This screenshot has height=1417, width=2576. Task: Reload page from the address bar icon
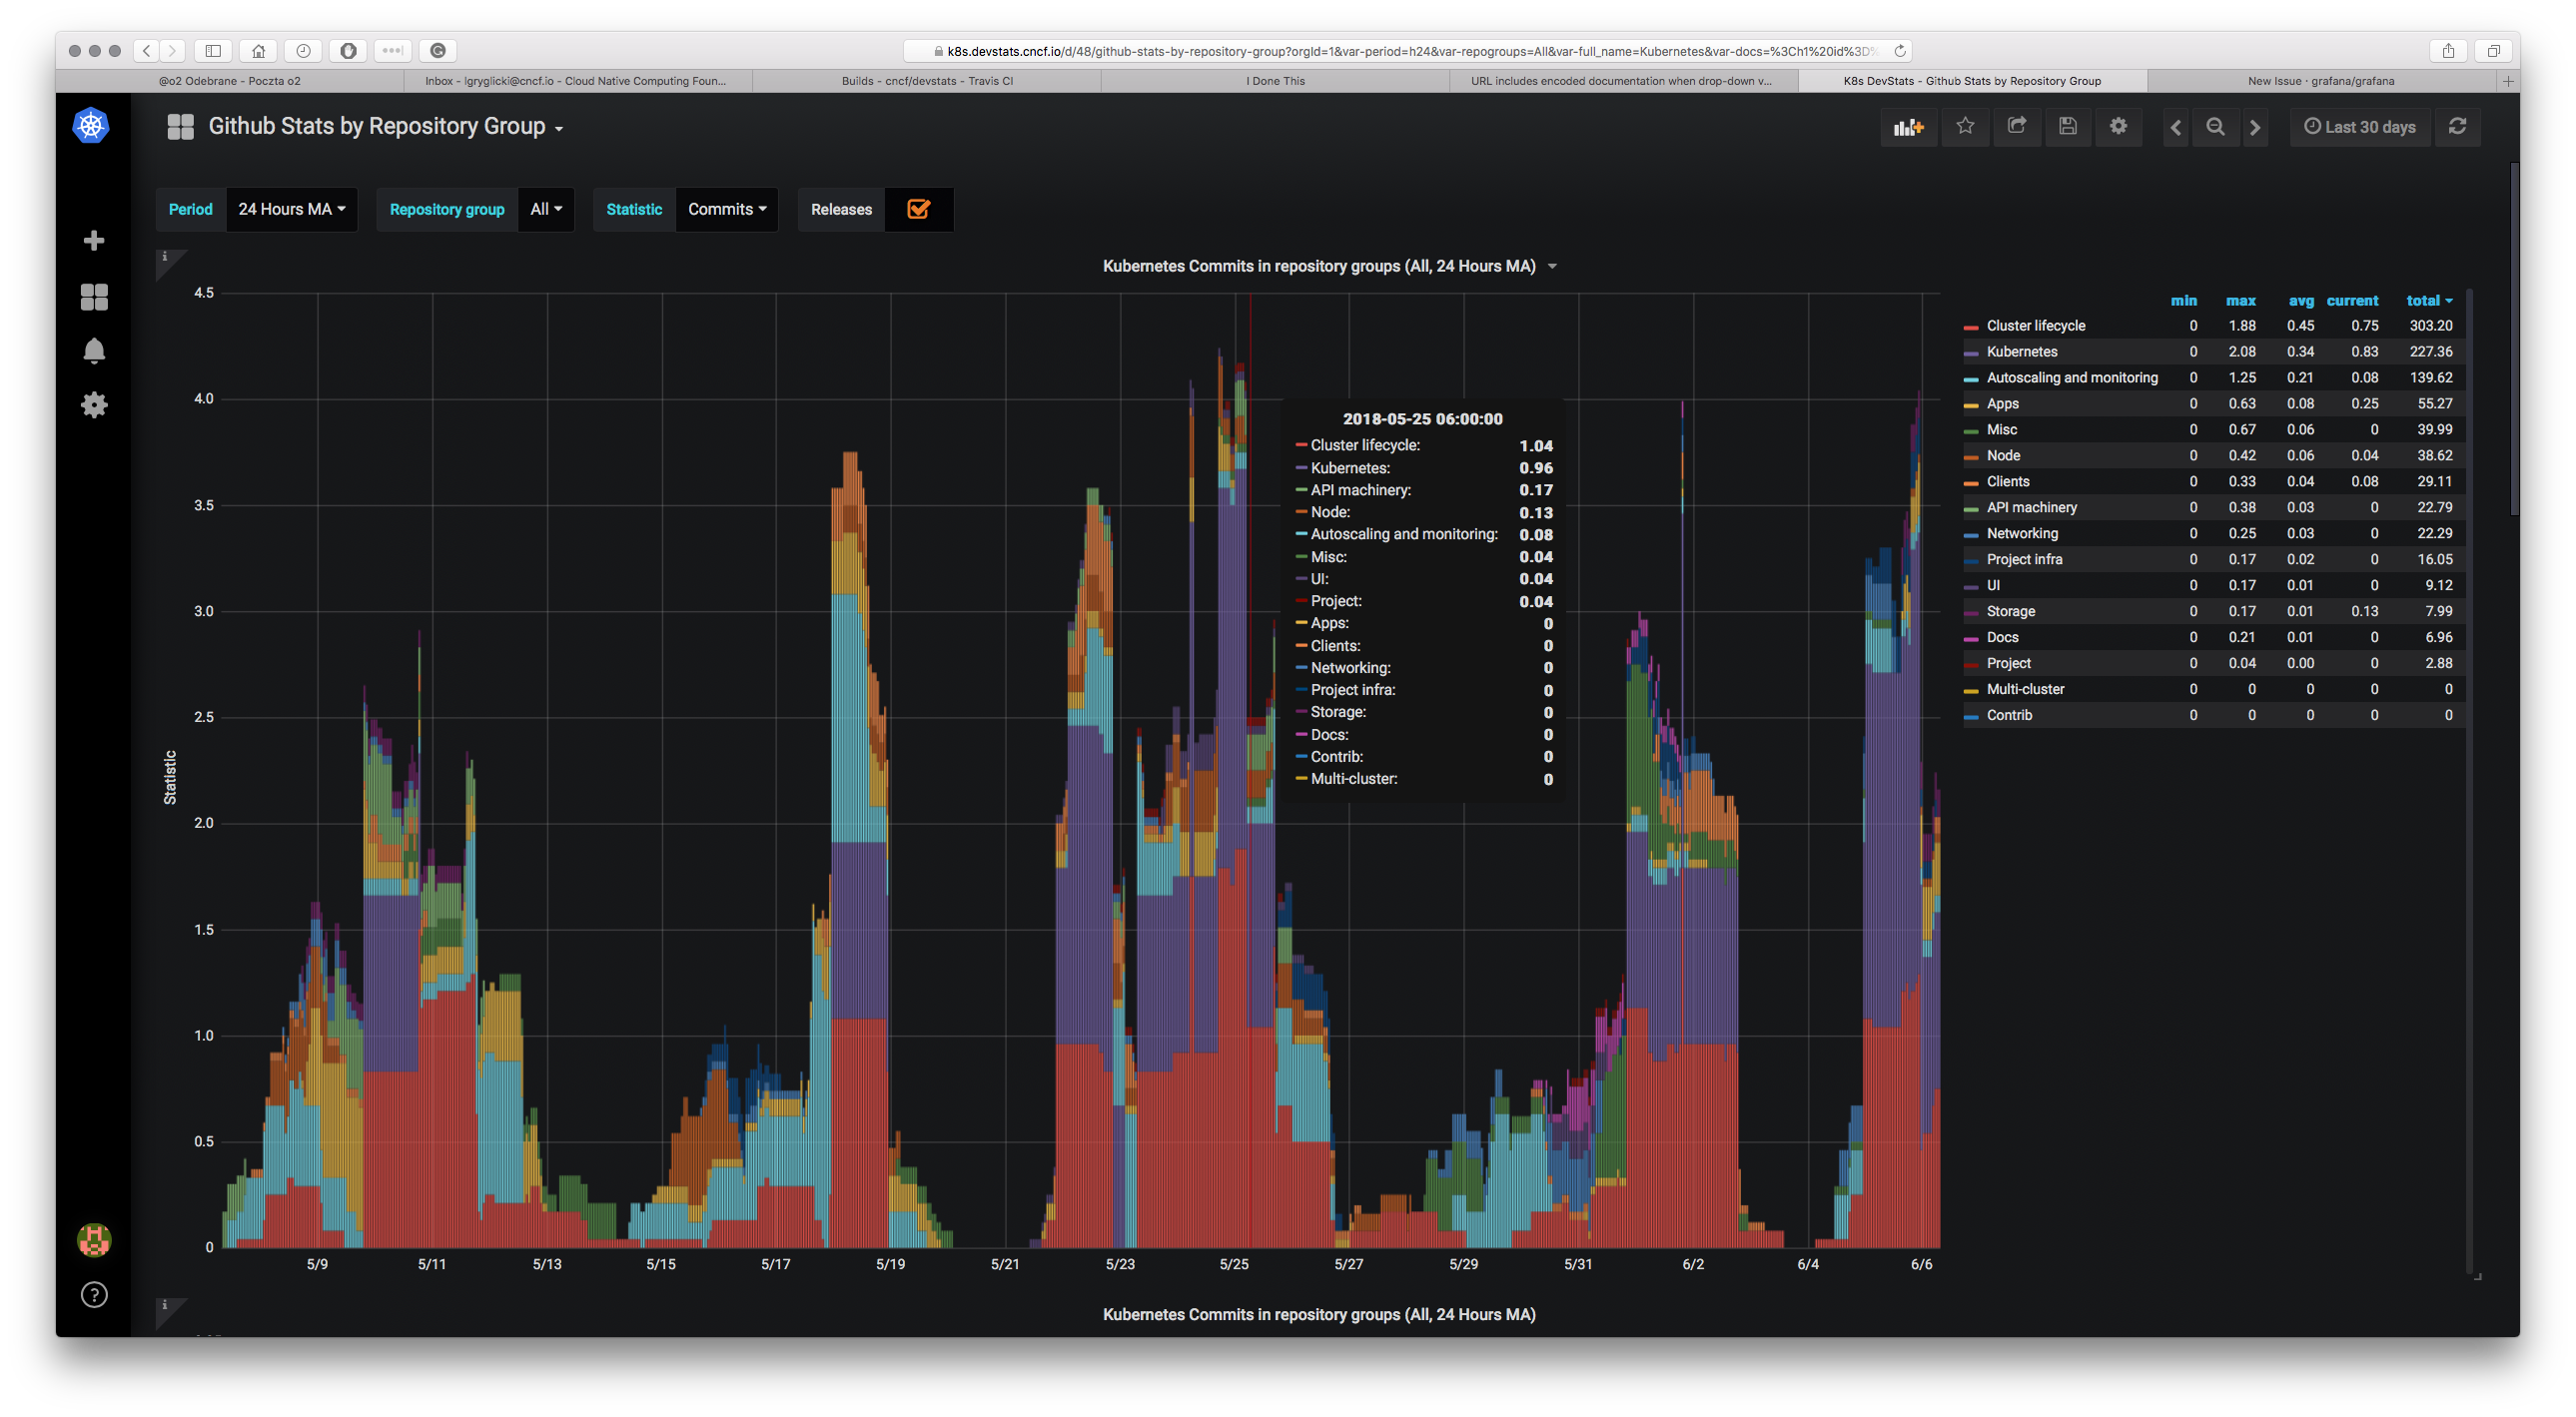[1900, 51]
